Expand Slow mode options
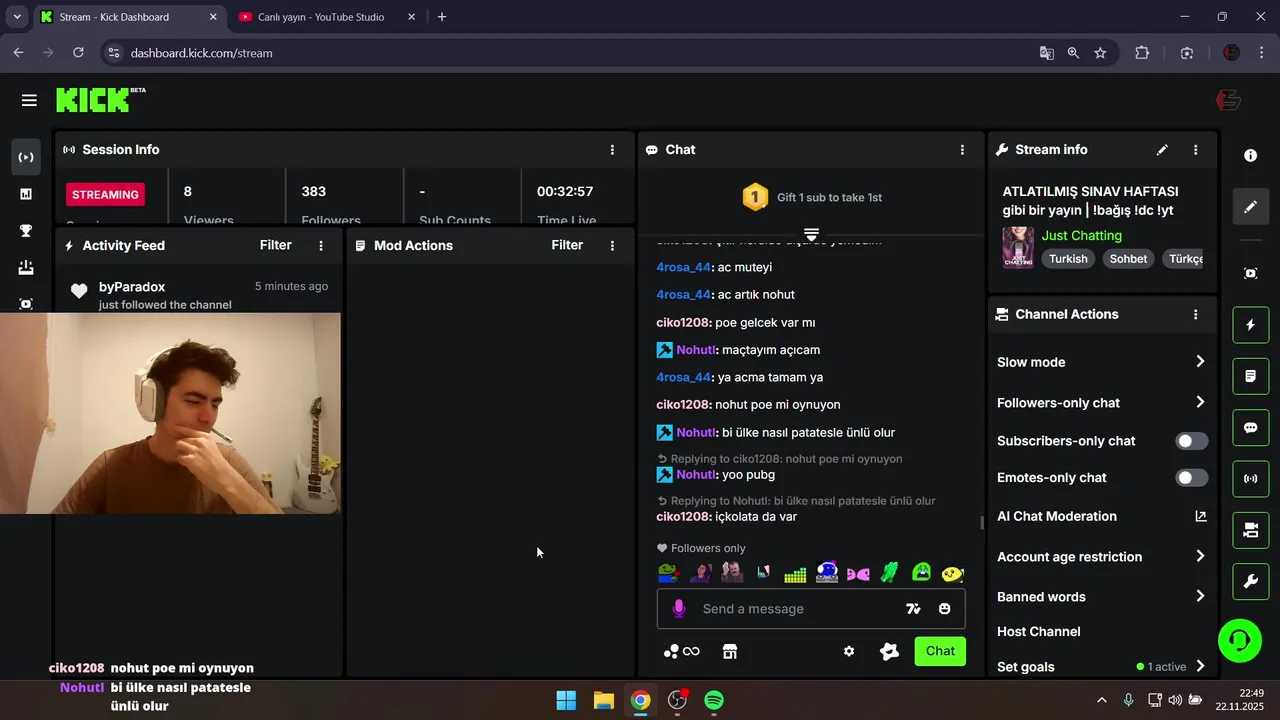The height and width of the screenshot is (720, 1280). click(x=1200, y=362)
